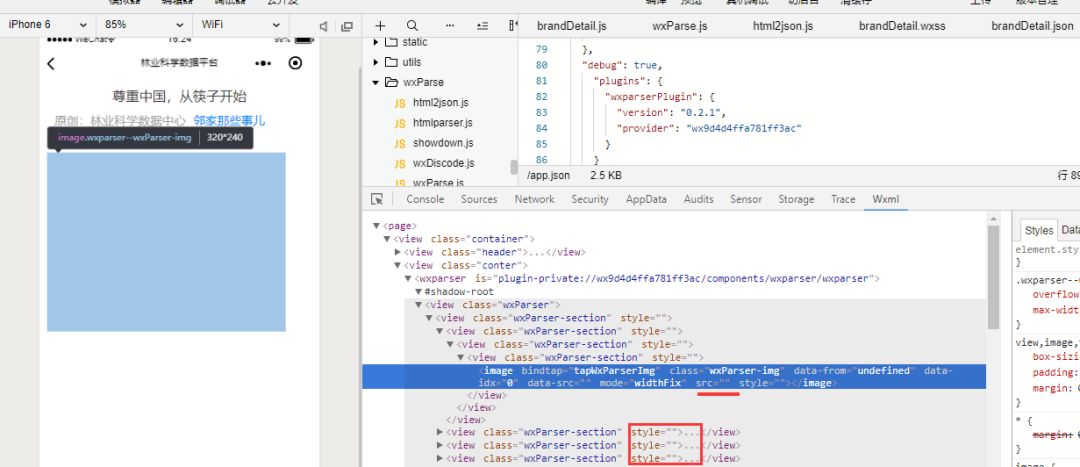This screenshot has height=467, width=1080.
Task: Select the Wxml debugger tab
Action: pos(886,199)
